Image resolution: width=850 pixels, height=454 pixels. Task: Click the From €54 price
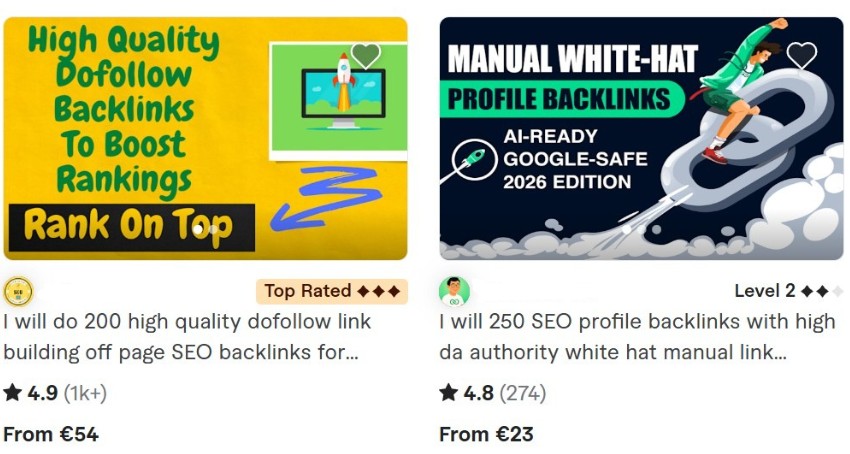click(x=51, y=434)
